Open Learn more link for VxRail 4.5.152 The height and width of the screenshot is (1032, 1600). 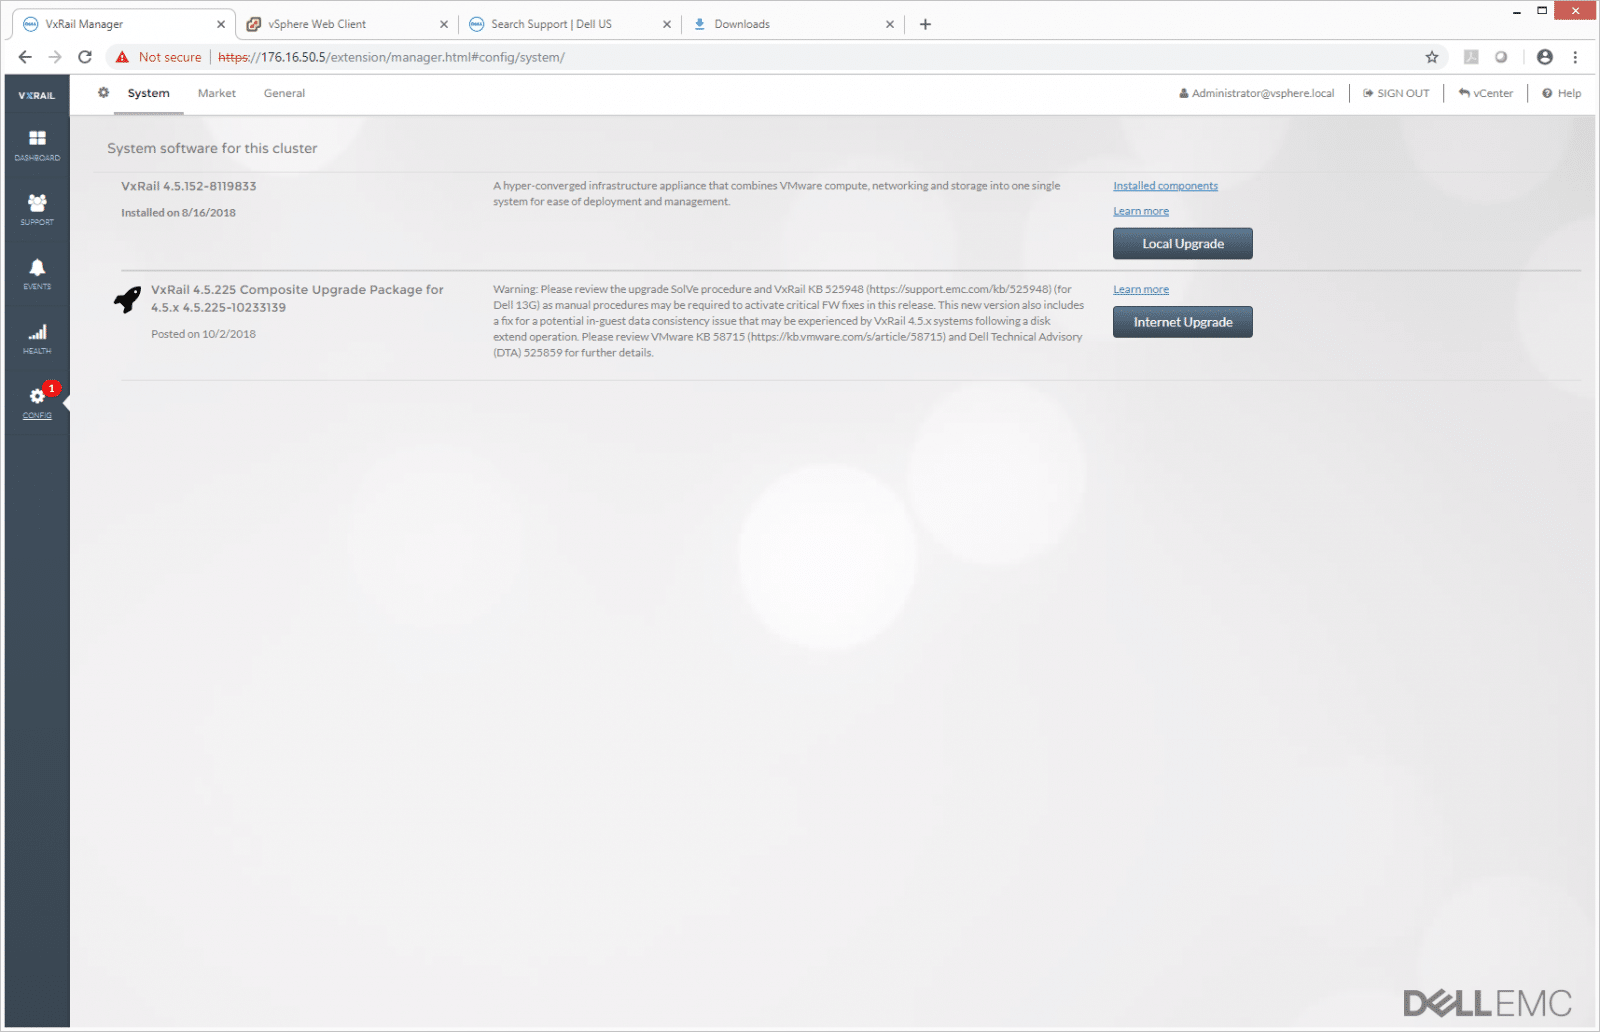tap(1141, 211)
